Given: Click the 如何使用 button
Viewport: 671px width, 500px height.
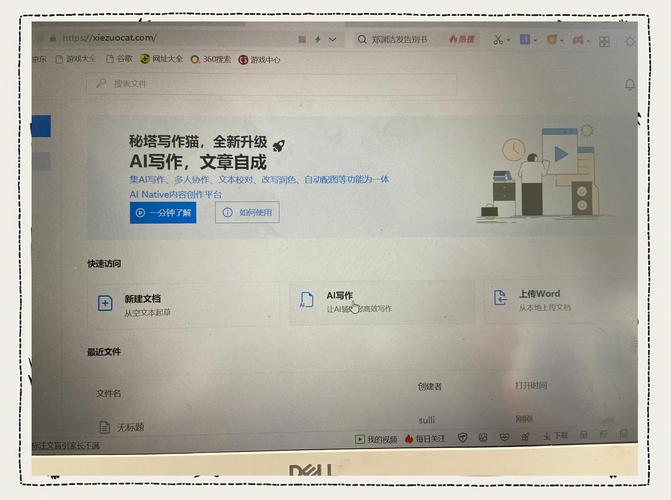Looking at the screenshot, I should click(x=247, y=212).
